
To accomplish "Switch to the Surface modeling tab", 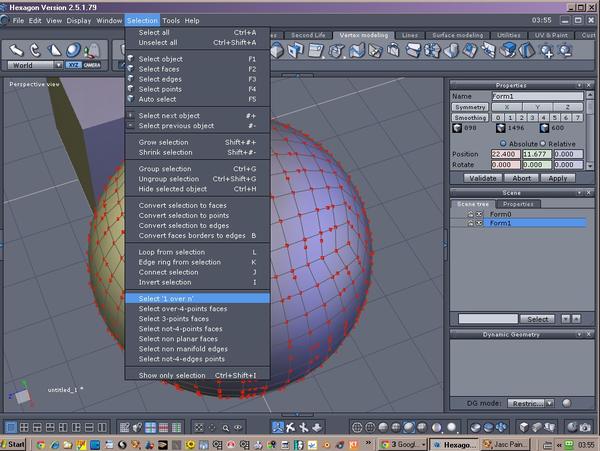I will 457,35.
